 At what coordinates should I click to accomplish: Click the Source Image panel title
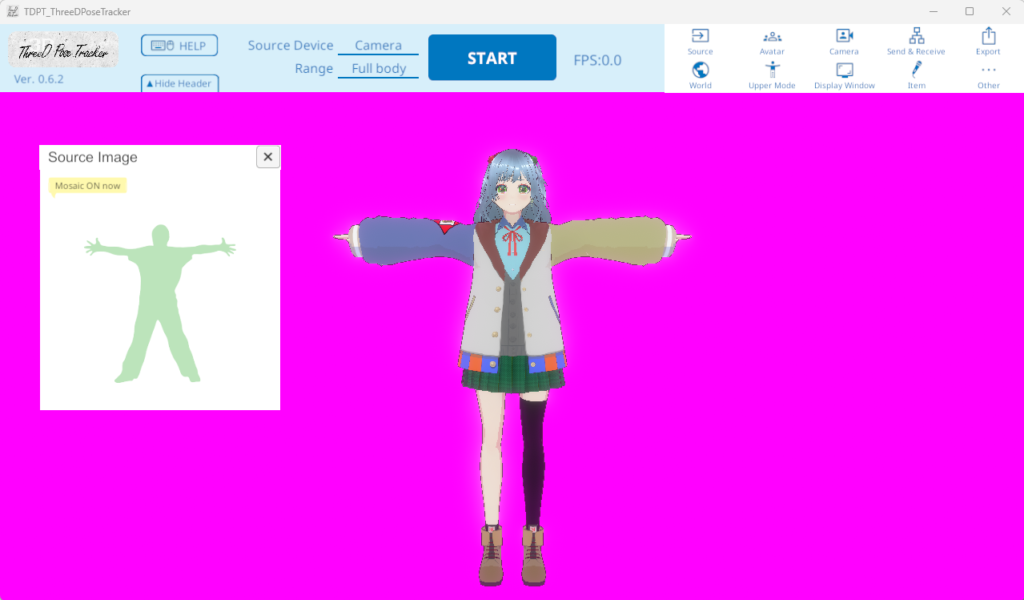pos(93,157)
